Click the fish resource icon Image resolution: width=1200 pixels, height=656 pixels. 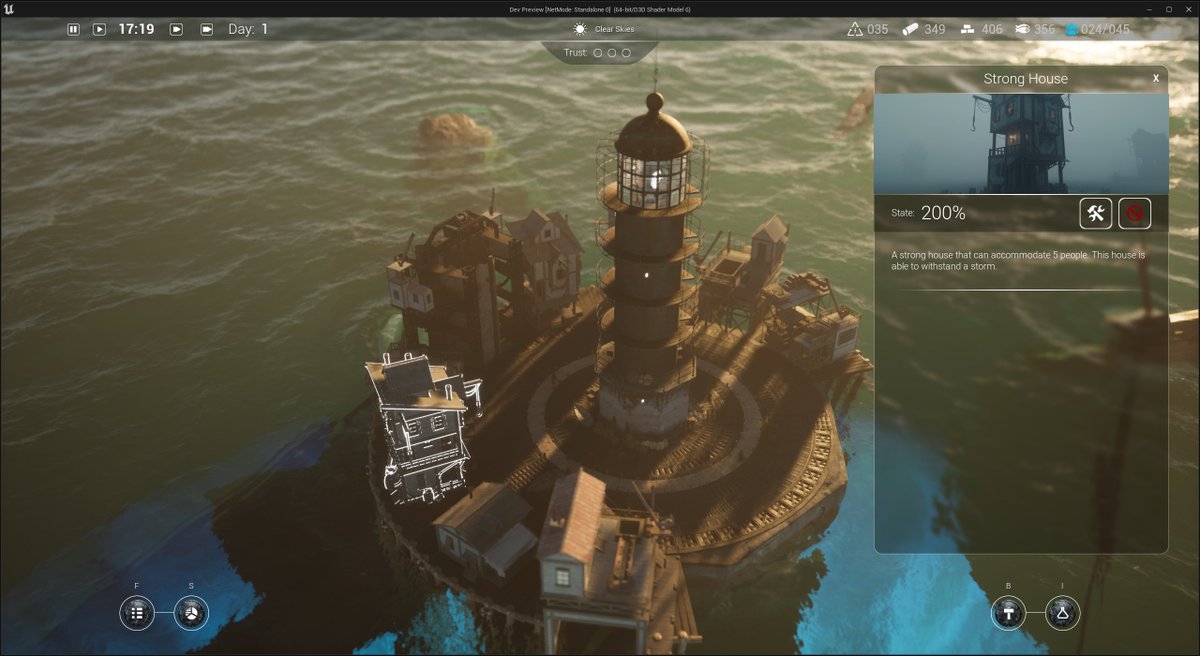click(x=1023, y=29)
